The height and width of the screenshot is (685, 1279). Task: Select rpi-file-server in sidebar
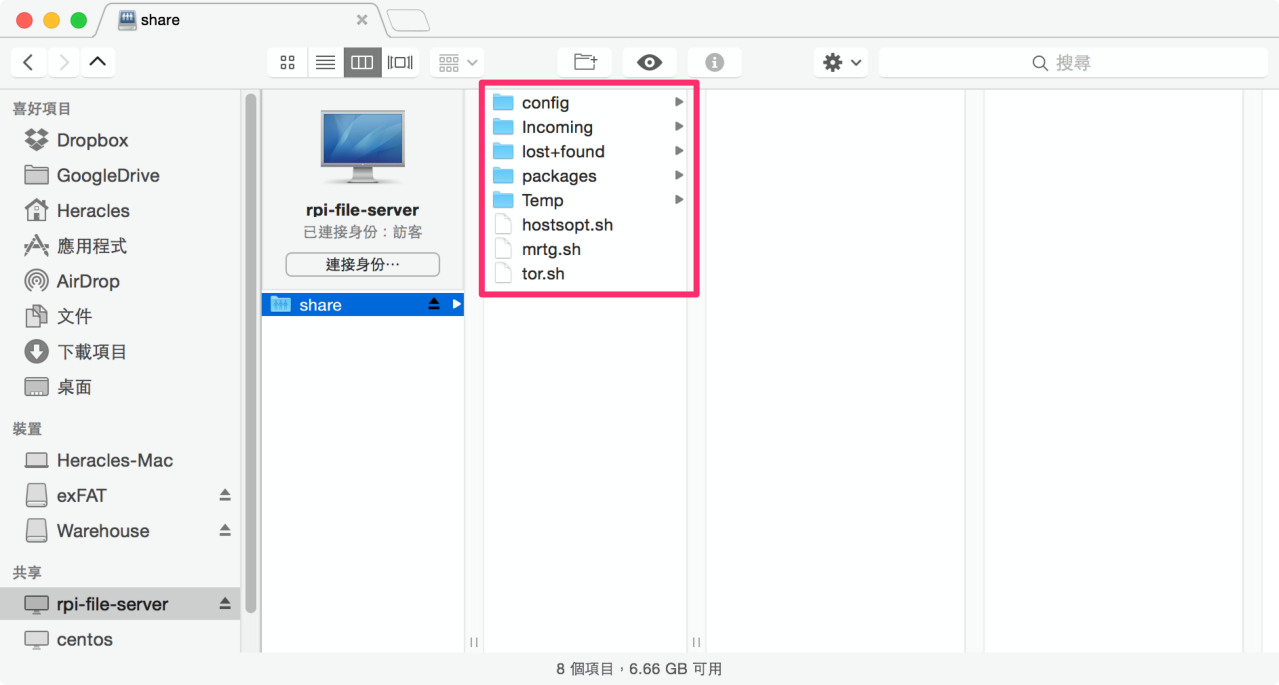[x=120, y=604]
